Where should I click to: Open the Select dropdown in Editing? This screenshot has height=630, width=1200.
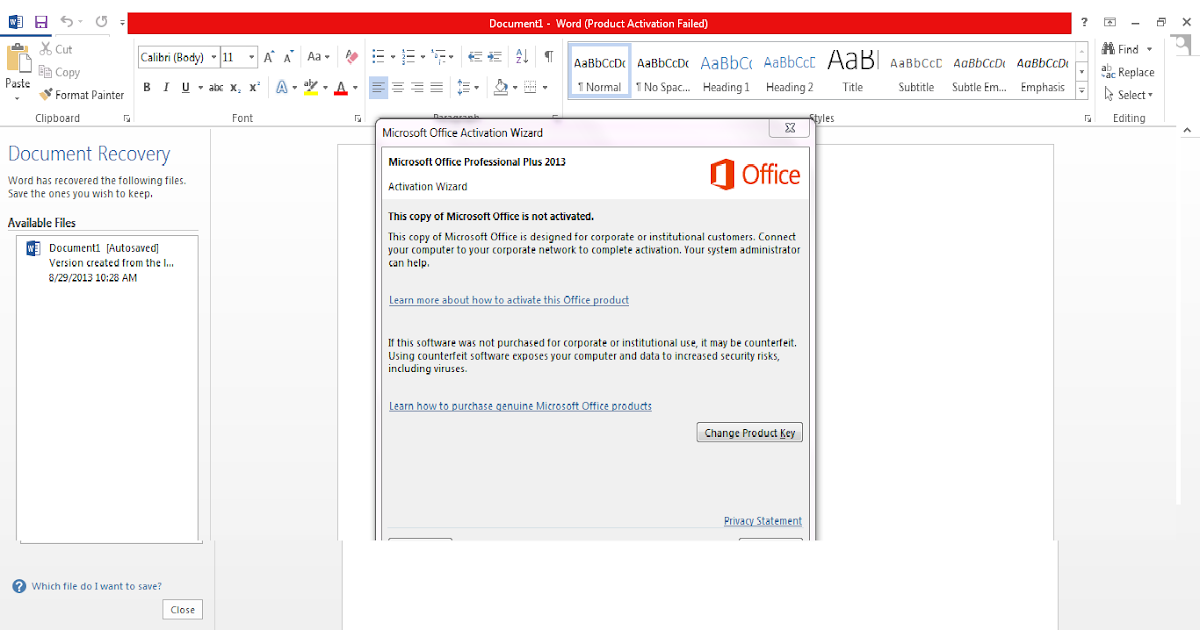(1129, 95)
